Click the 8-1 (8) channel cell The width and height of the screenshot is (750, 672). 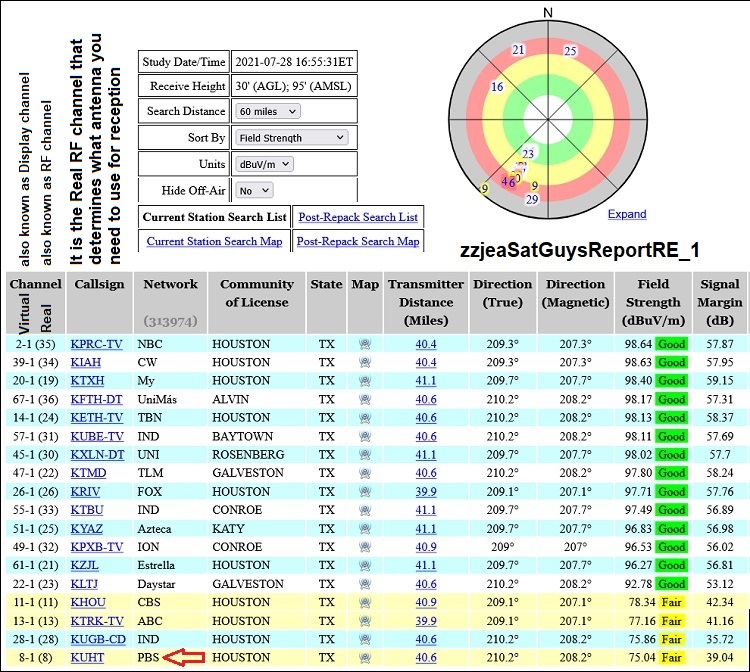click(35, 658)
